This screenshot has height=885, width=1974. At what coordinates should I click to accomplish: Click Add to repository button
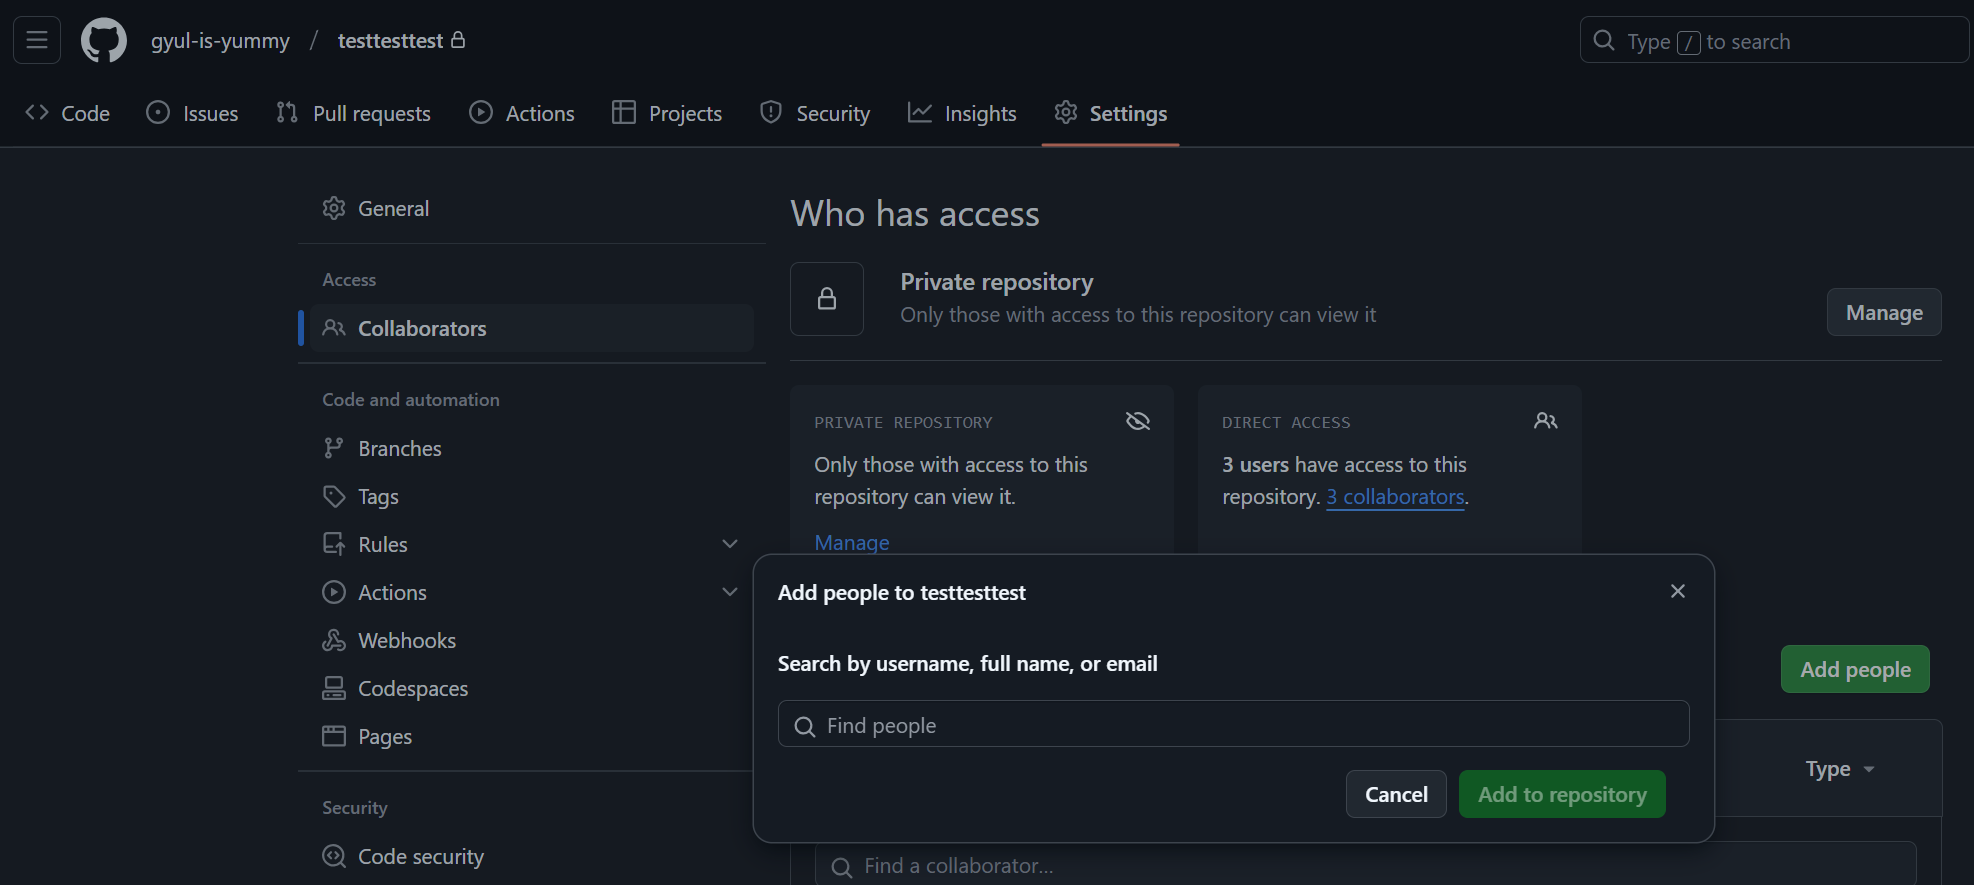[1562, 794]
